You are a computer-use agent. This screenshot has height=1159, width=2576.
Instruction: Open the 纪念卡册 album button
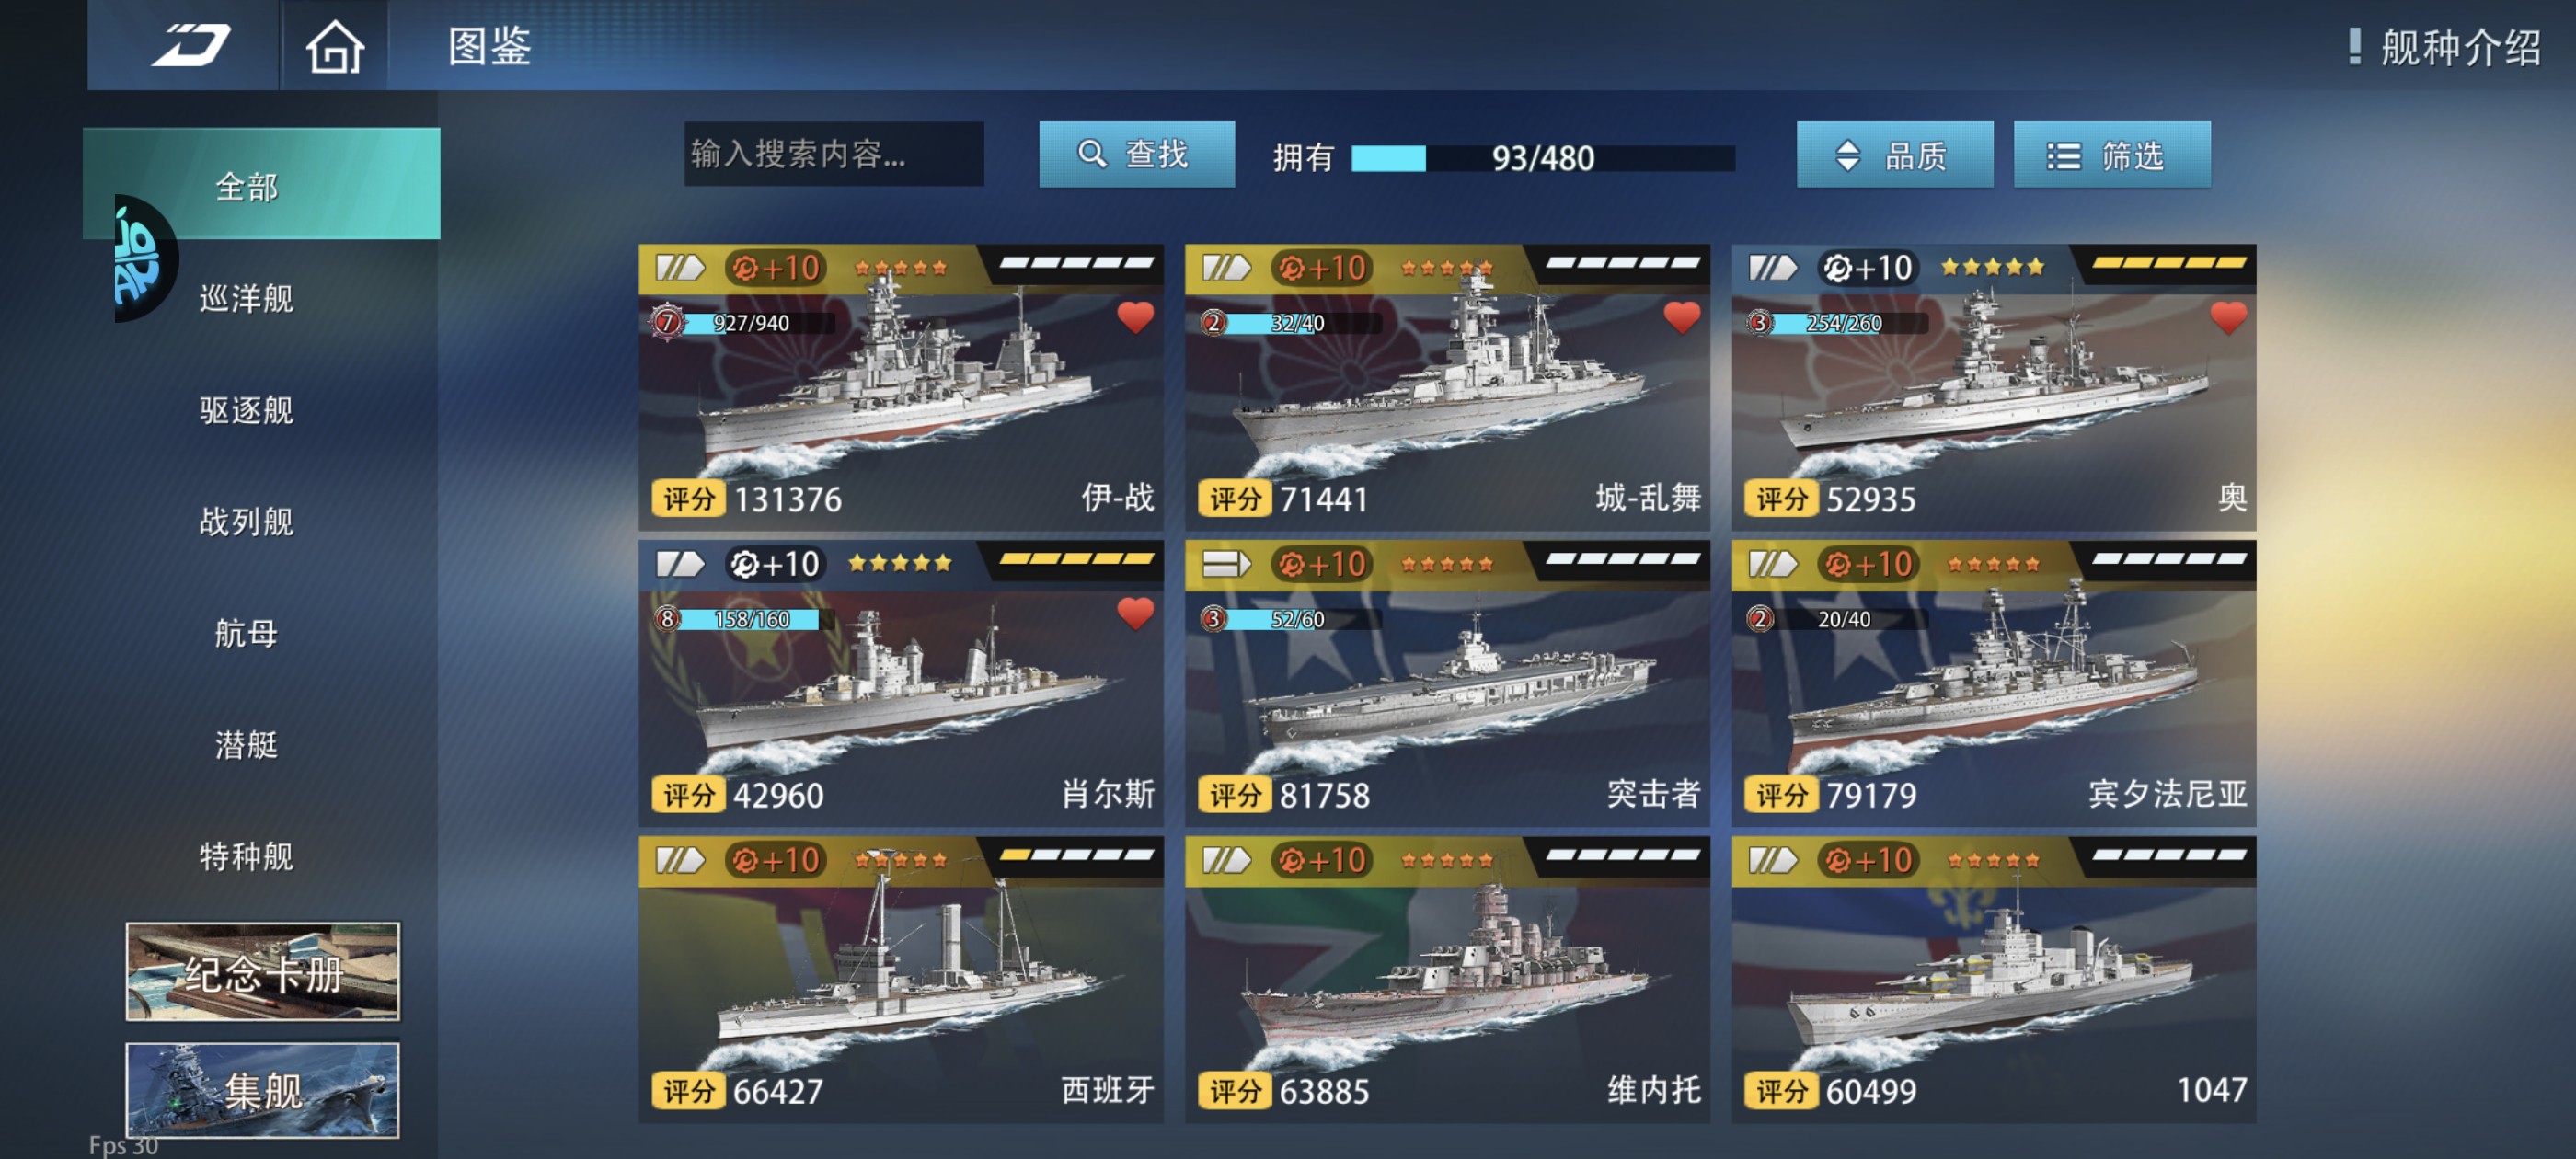[x=262, y=972]
